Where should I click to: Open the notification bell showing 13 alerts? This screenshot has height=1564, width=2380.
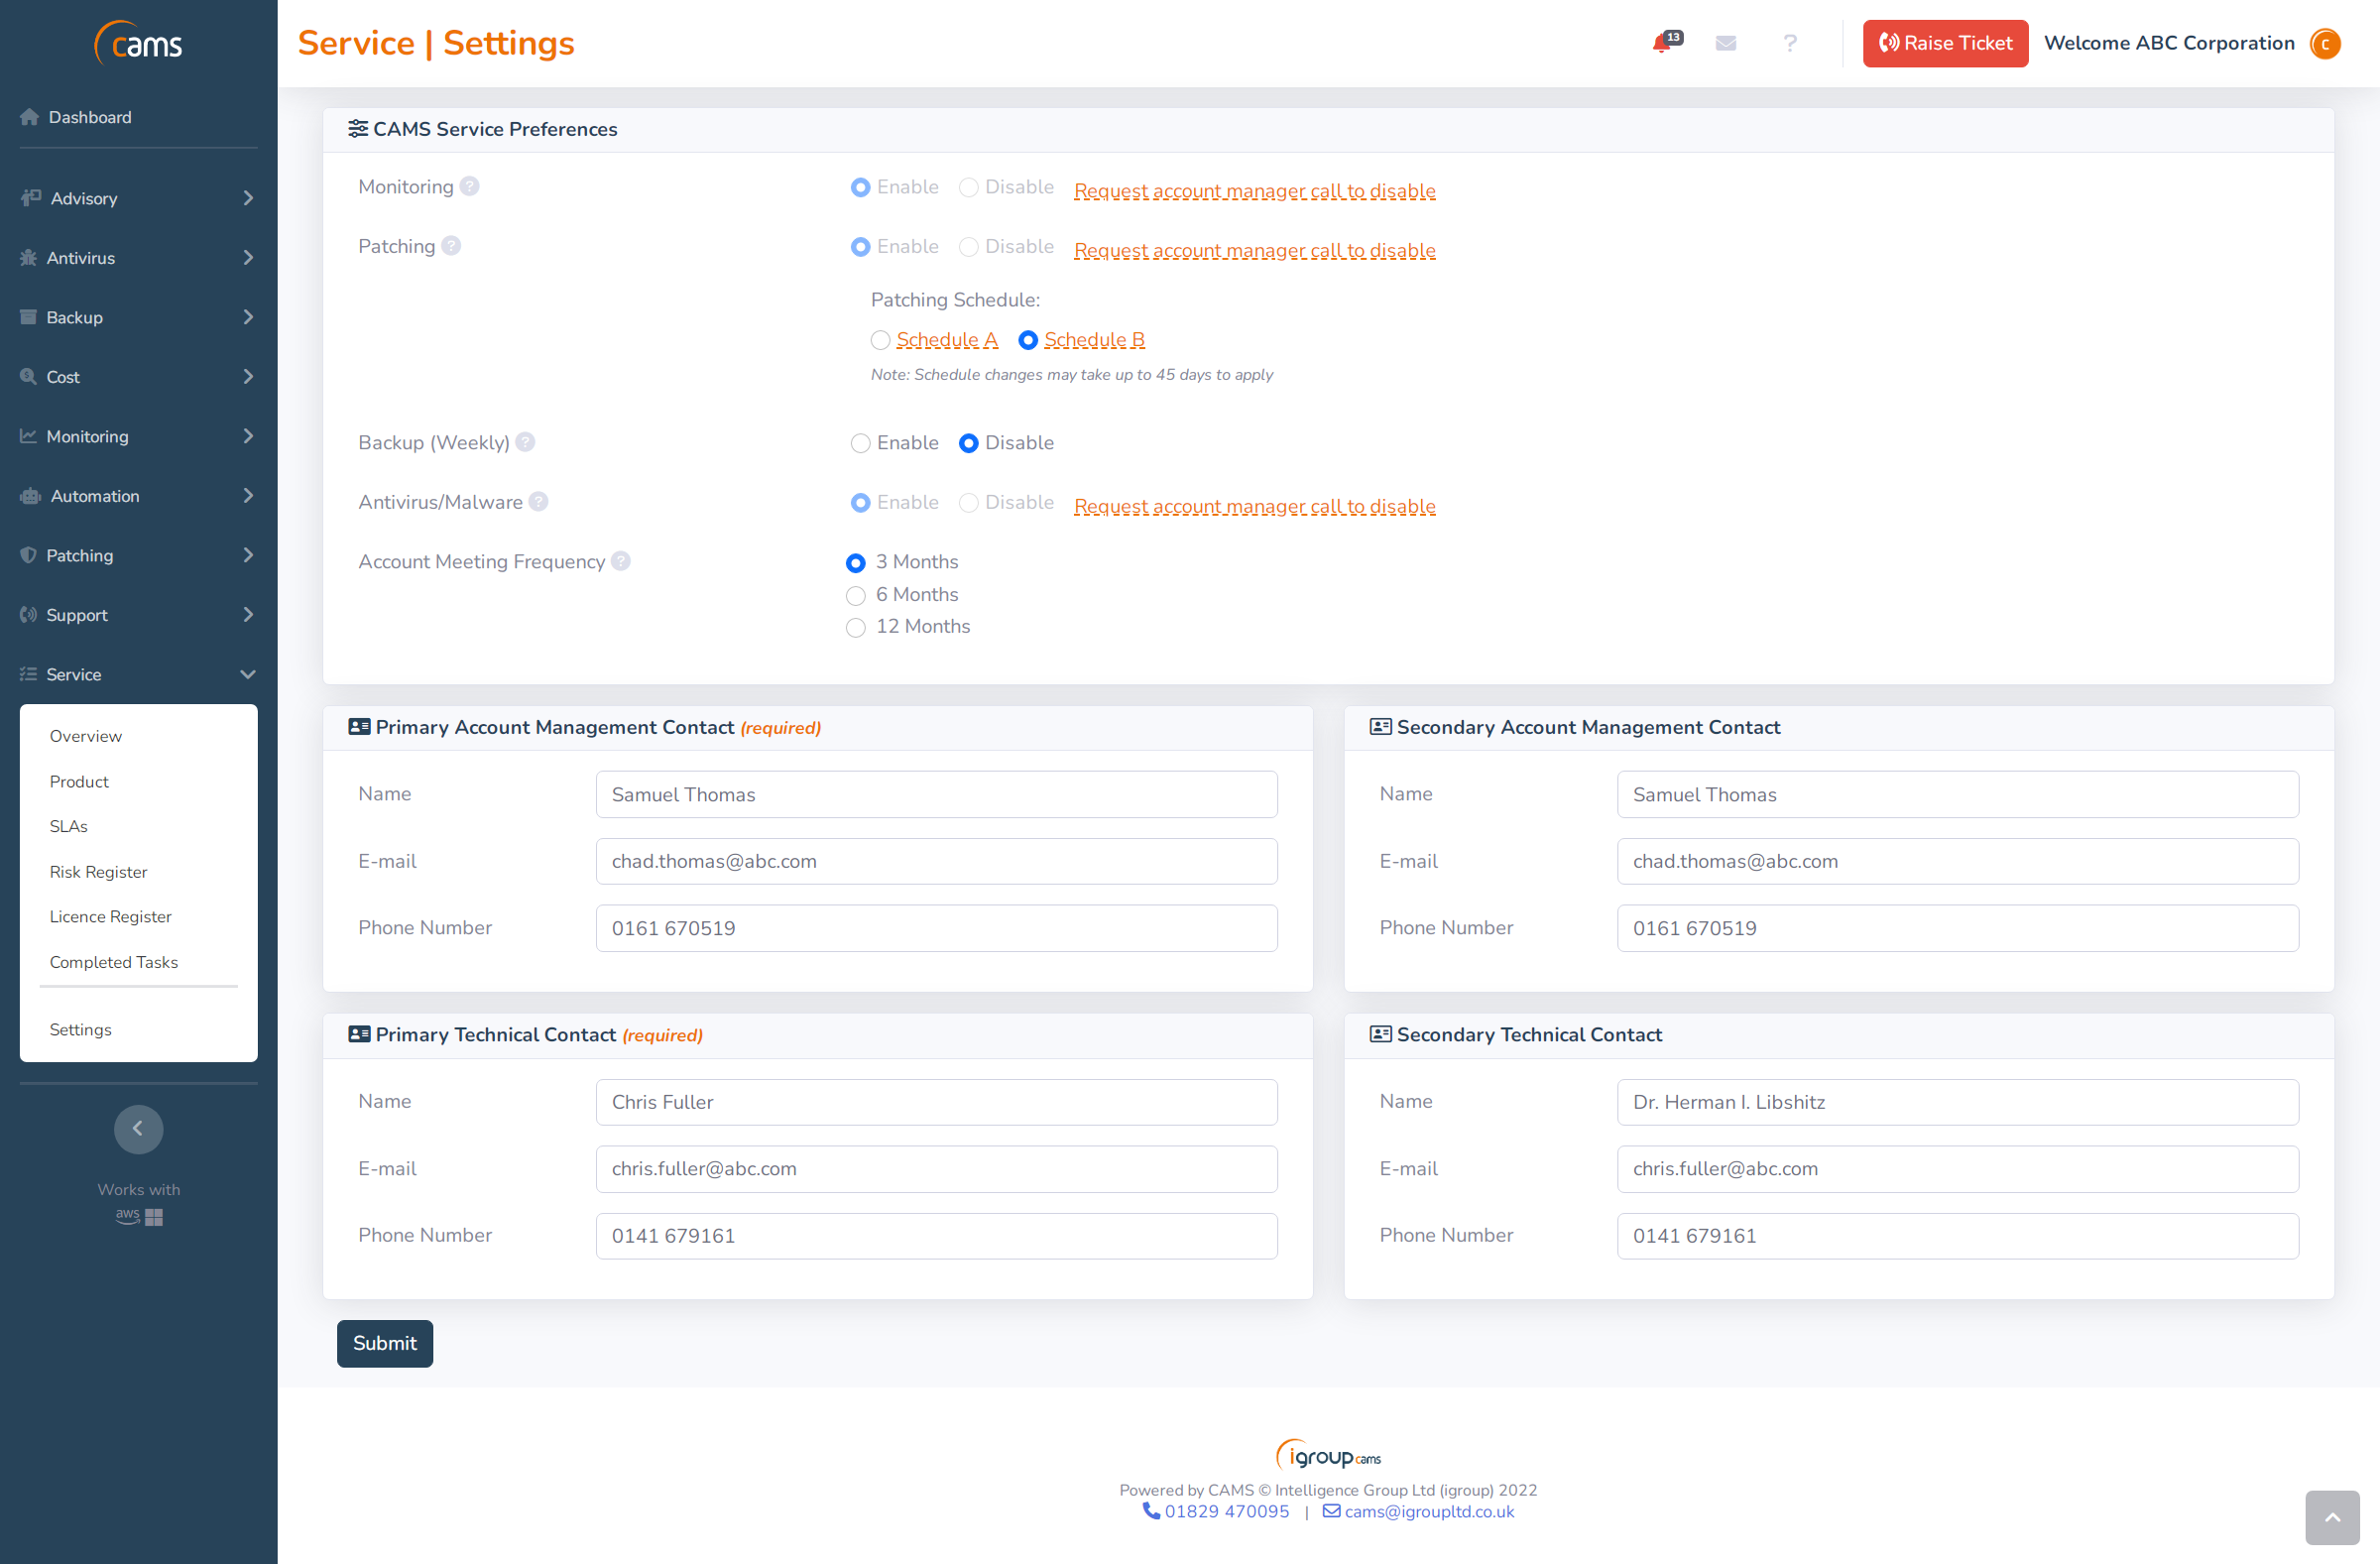pyautogui.click(x=1662, y=43)
